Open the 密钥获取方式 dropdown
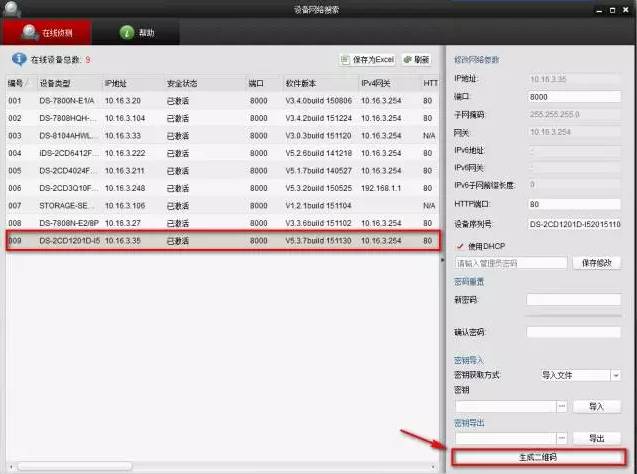The width and height of the screenshot is (637, 474). (x=616, y=375)
